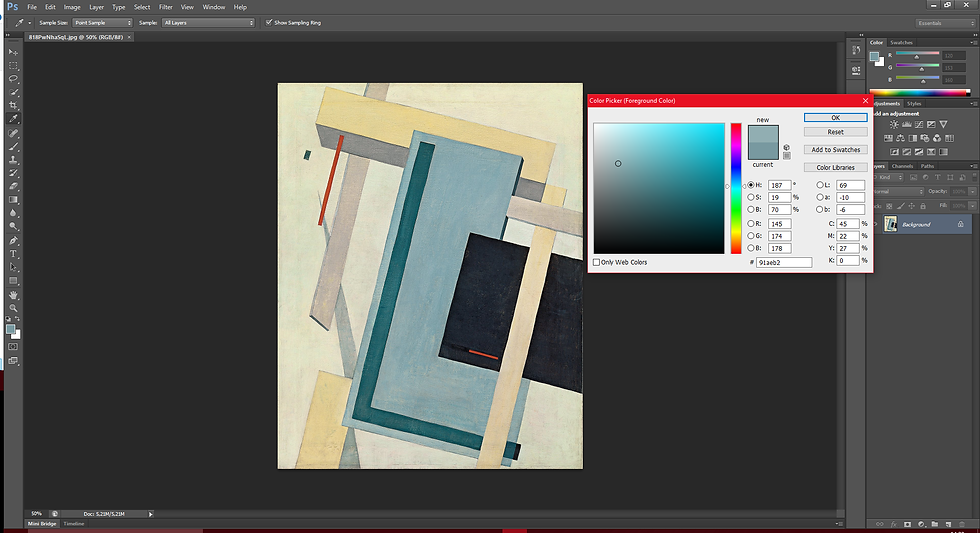Click the foreground color swatch in toolbox

click(11, 329)
